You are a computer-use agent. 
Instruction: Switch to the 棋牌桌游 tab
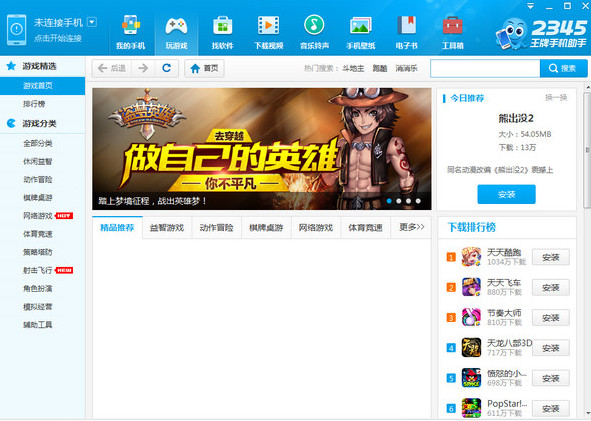tap(266, 228)
